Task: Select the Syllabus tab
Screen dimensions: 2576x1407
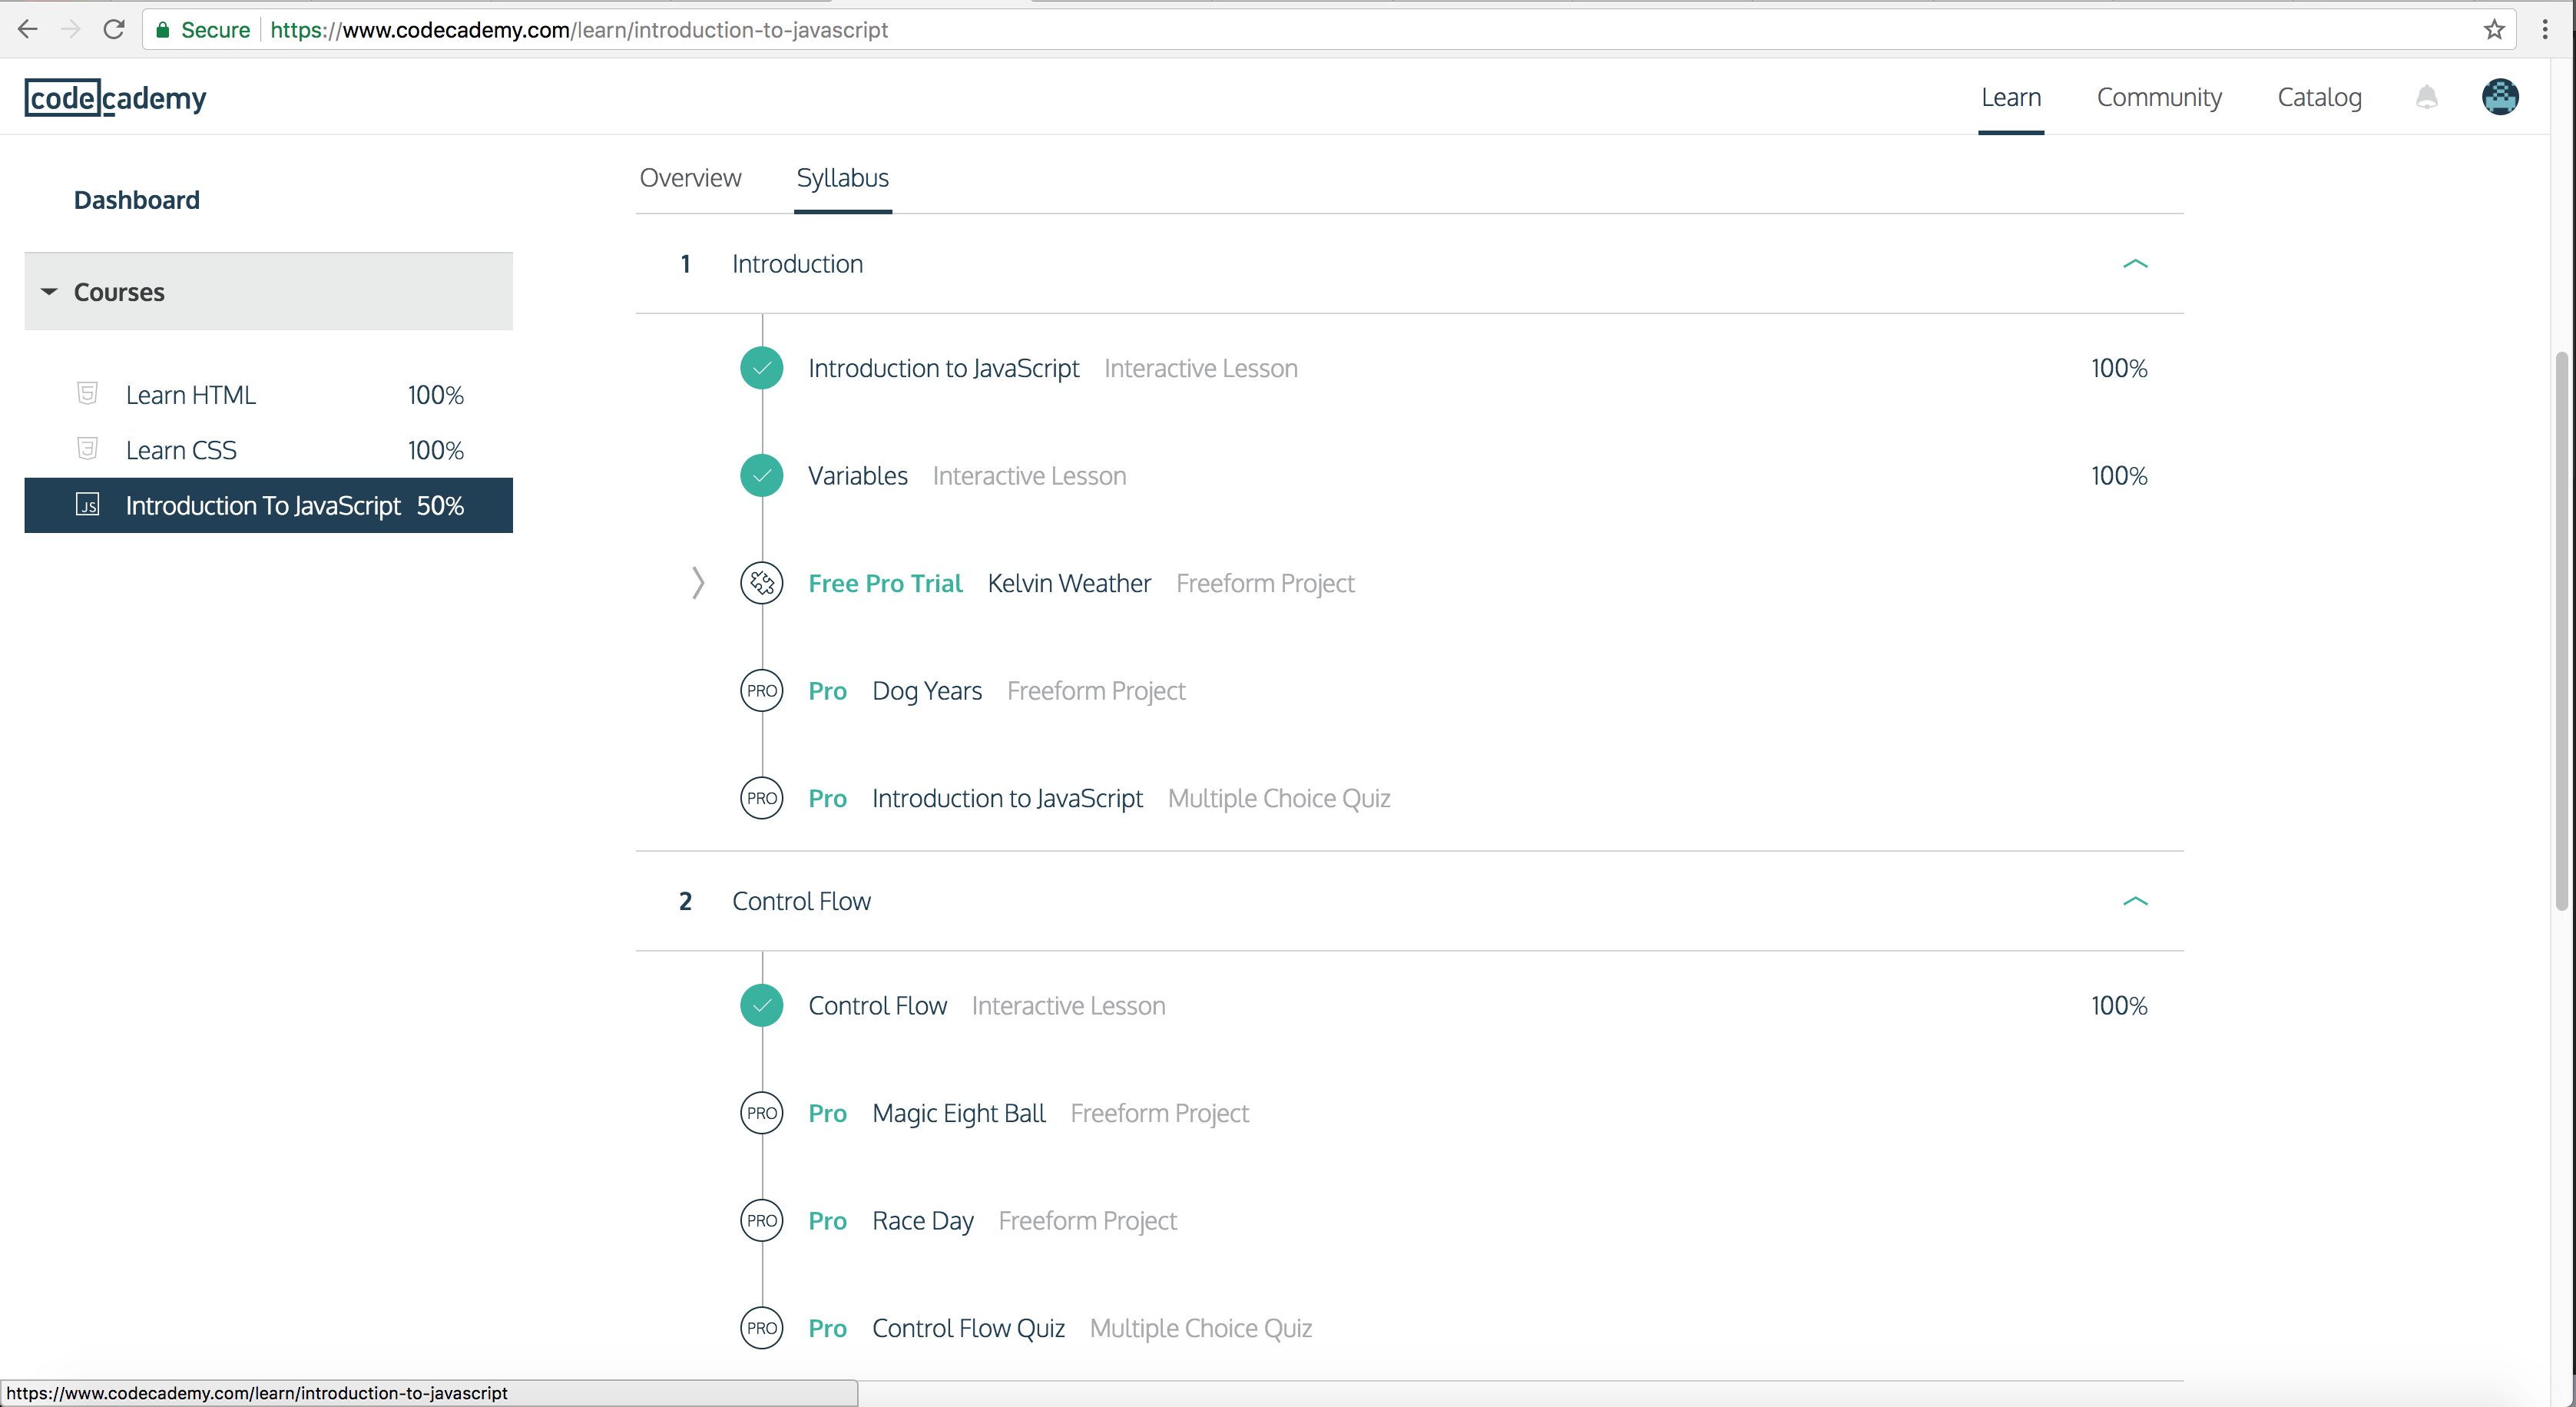Action: (x=842, y=178)
